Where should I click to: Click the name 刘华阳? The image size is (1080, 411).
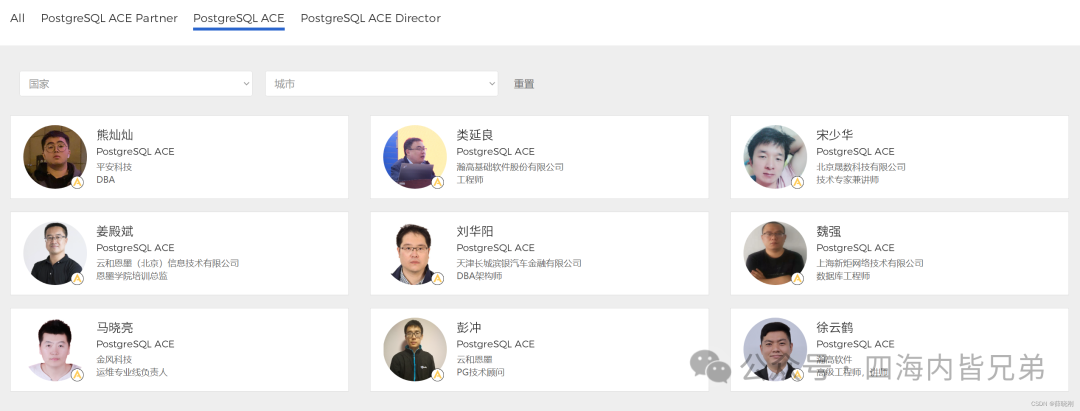475,231
